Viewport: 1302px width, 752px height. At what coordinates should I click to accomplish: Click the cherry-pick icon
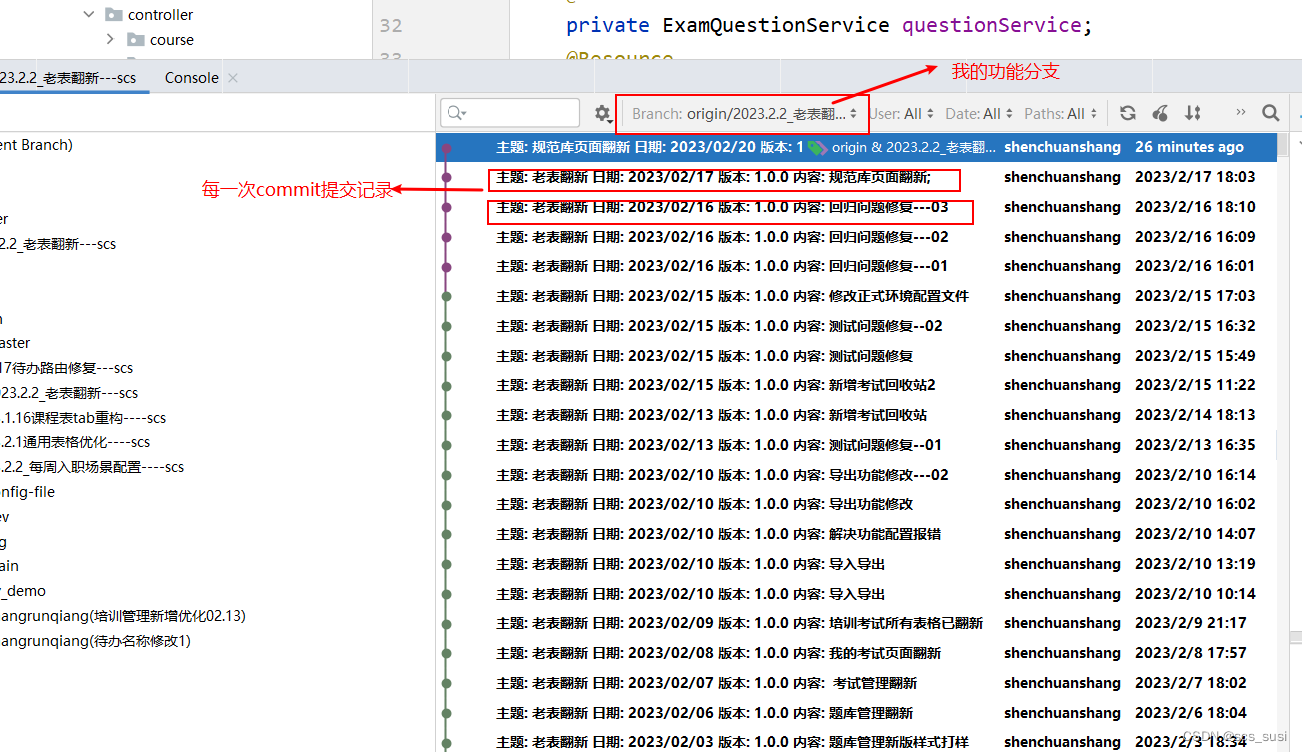click(1160, 114)
